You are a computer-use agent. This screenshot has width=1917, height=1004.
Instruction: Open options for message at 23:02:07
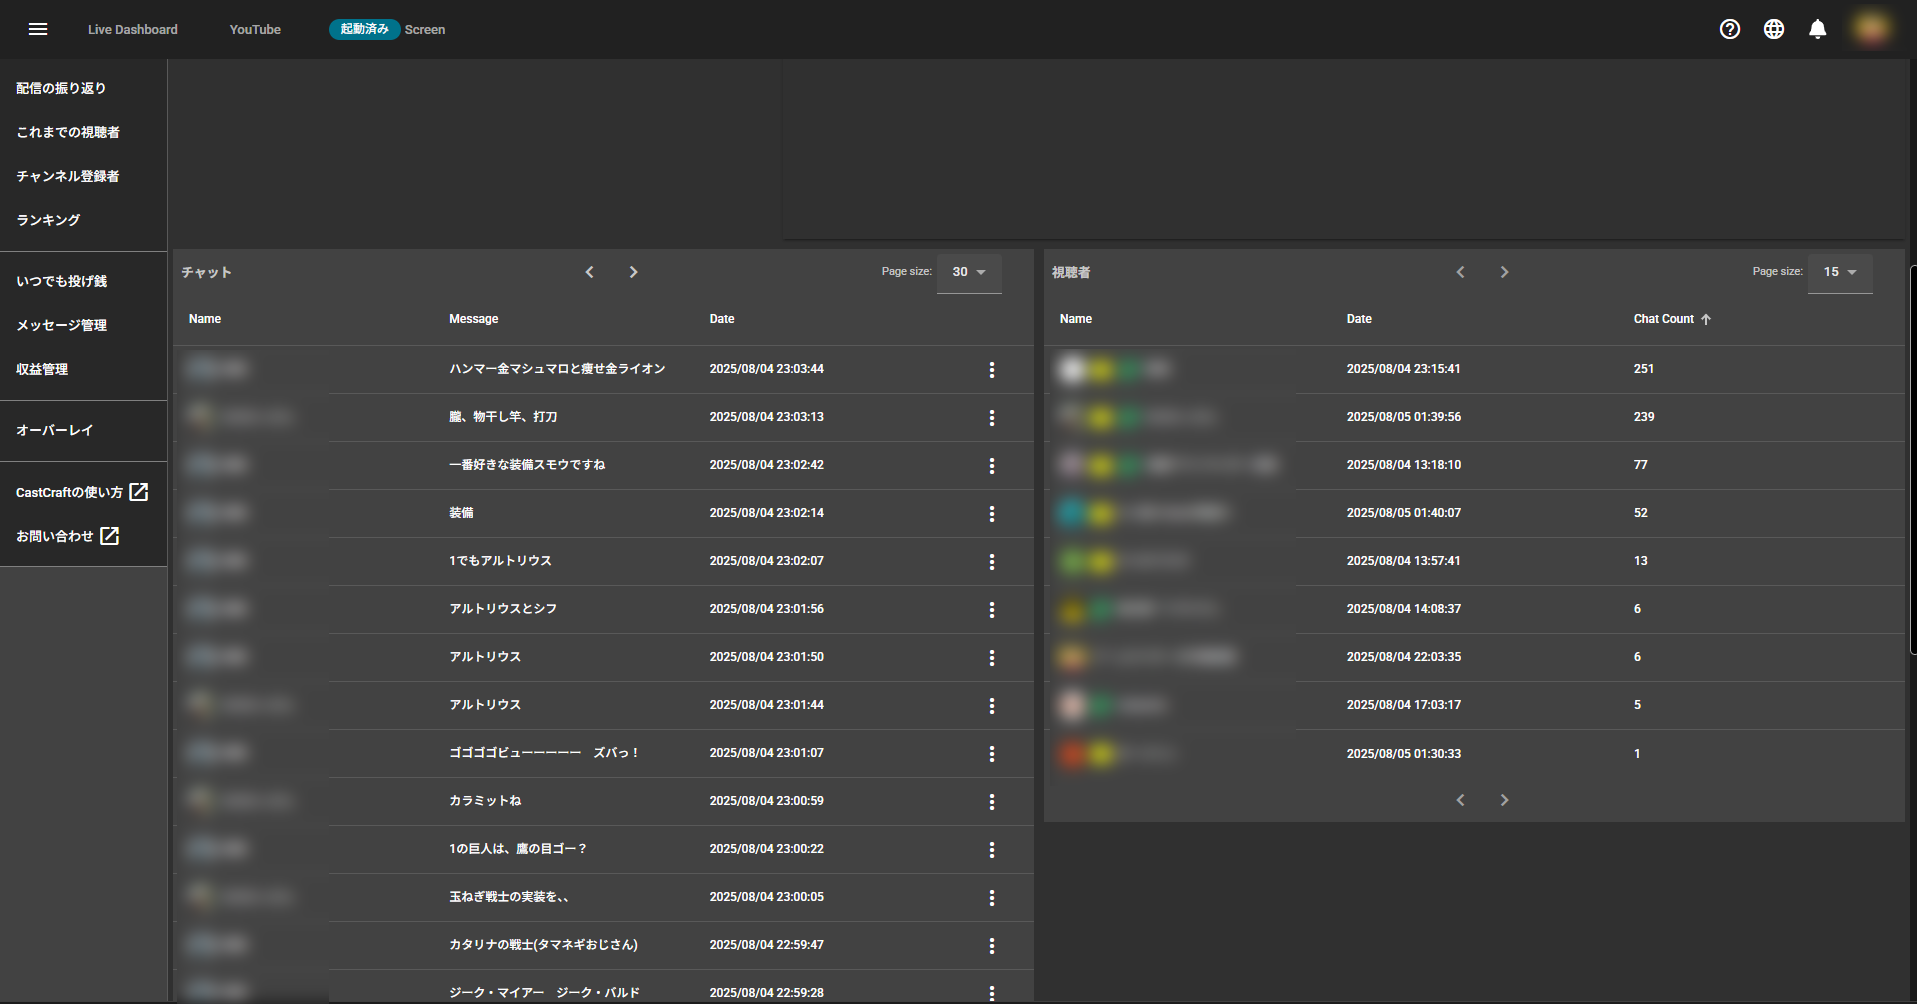click(992, 562)
